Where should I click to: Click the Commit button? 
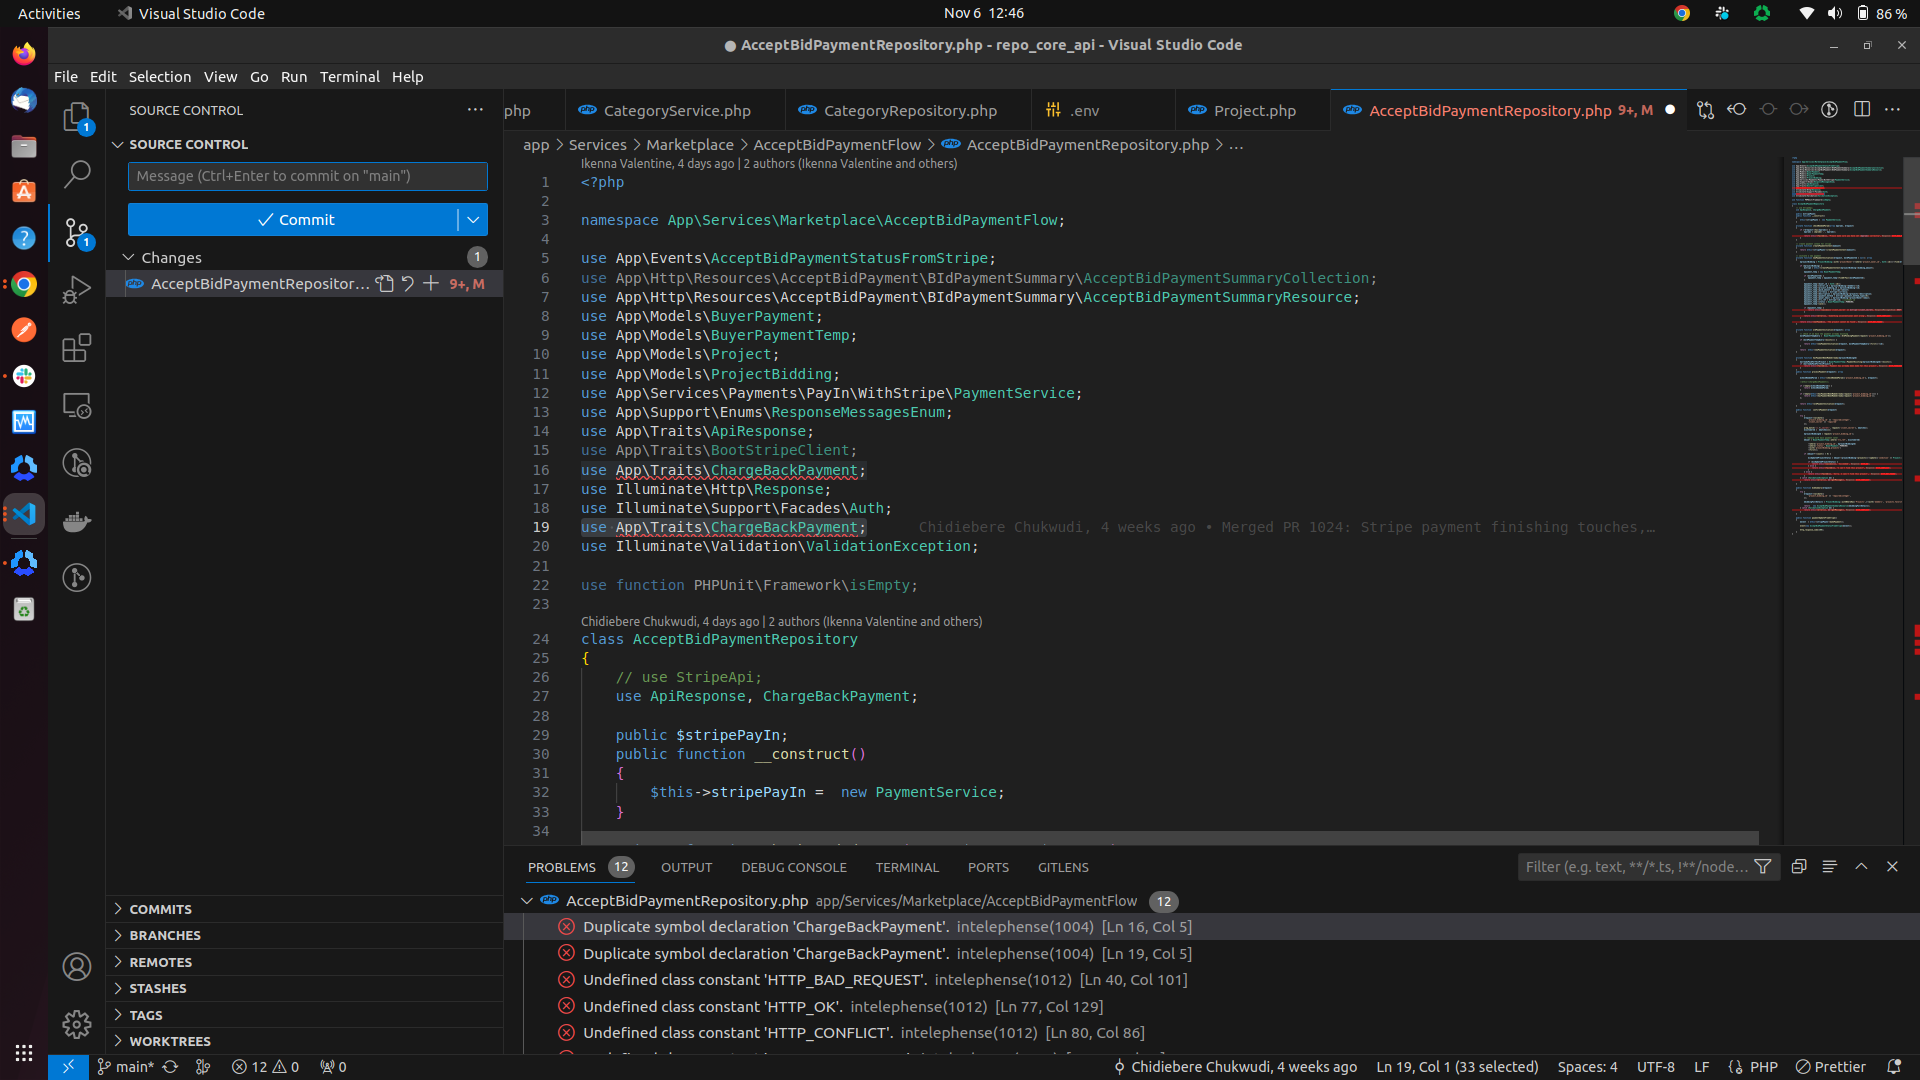tap(293, 220)
